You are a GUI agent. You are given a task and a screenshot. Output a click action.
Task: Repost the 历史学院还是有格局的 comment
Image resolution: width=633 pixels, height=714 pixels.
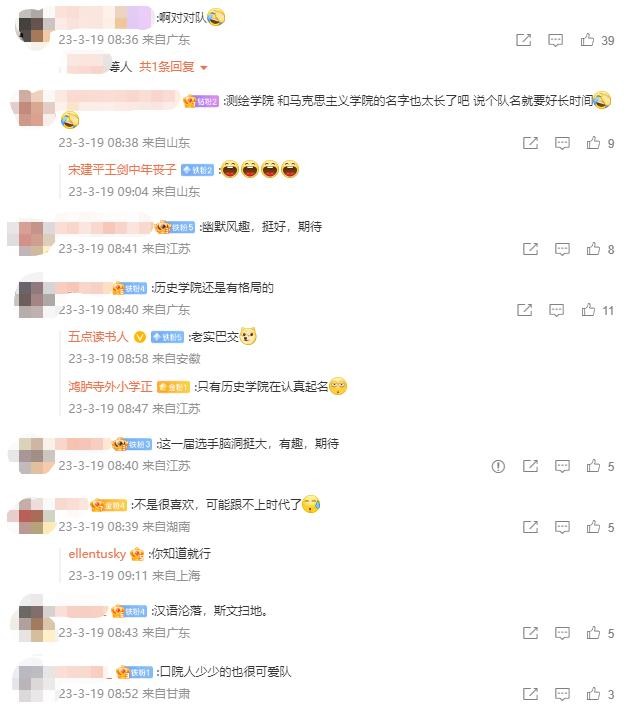click(525, 311)
